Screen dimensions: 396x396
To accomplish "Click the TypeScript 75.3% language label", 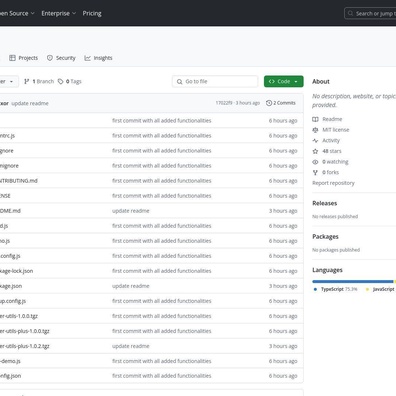I will pyautogui.click(x=339, y=289).
